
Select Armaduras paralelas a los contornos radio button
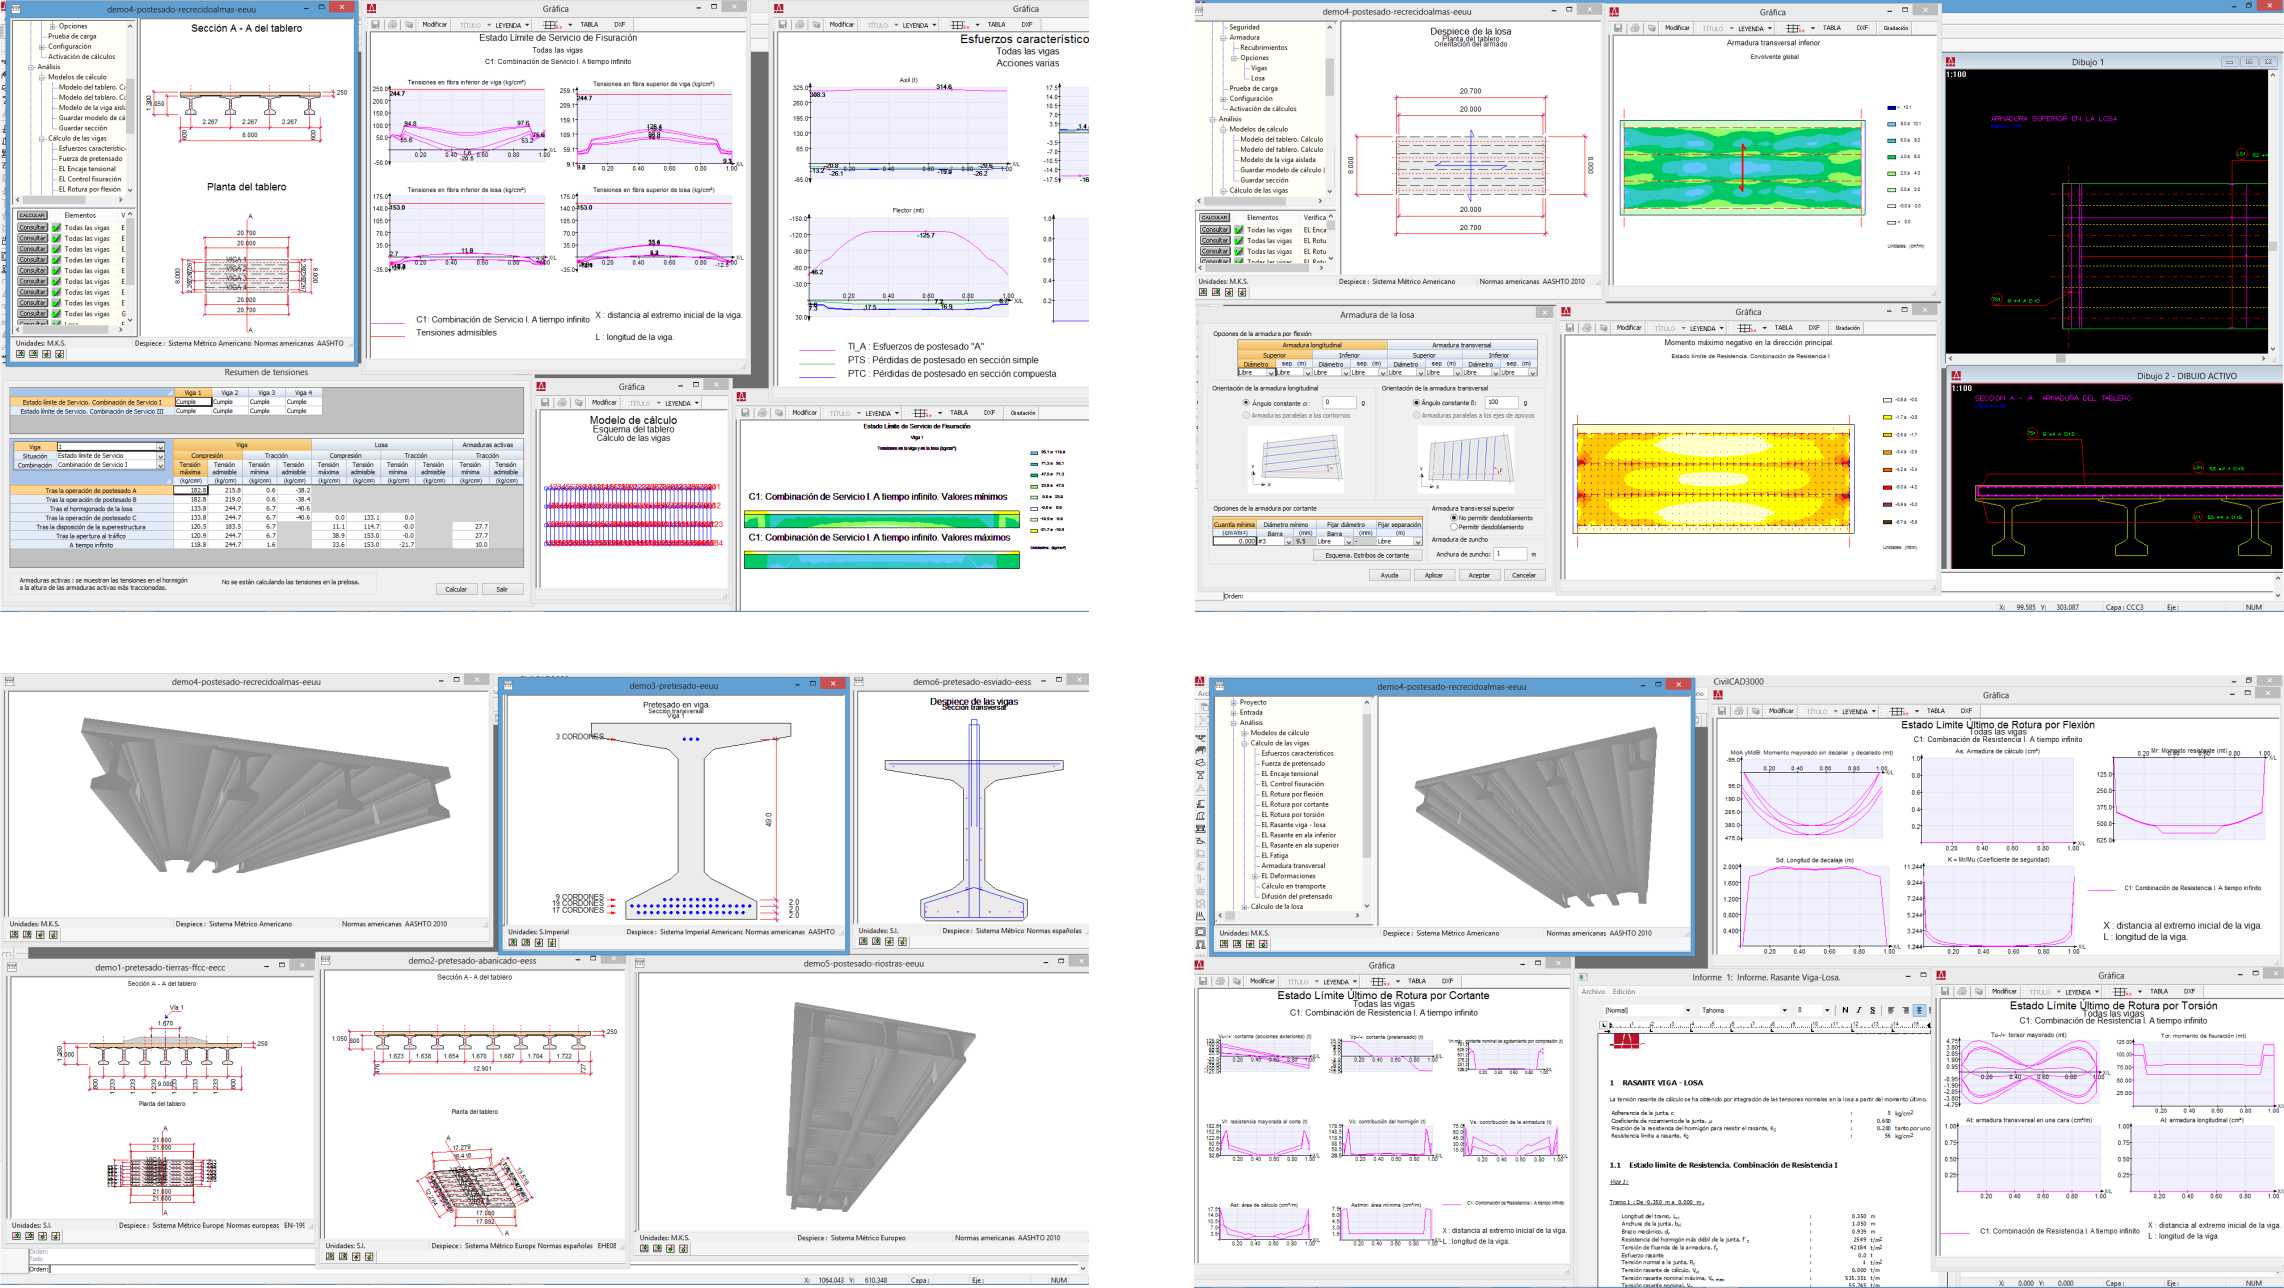(x=1246, y=415)
